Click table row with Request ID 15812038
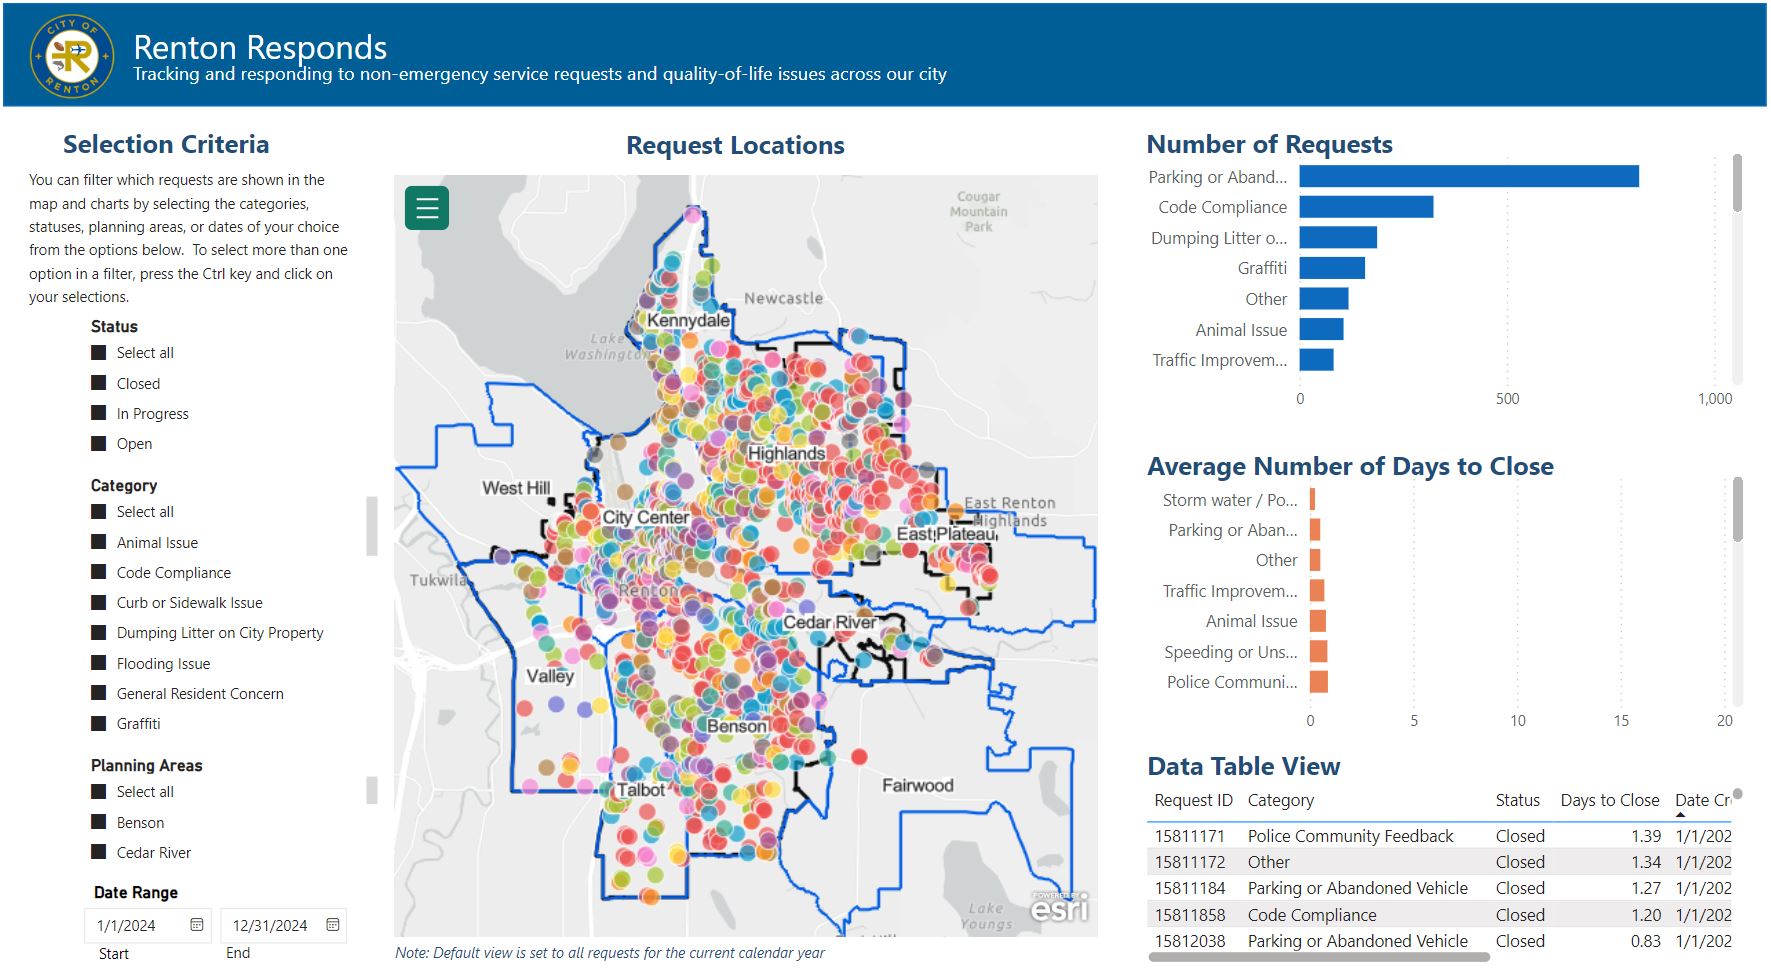This screenshot has height=977, width=1771. [1440, 941]
